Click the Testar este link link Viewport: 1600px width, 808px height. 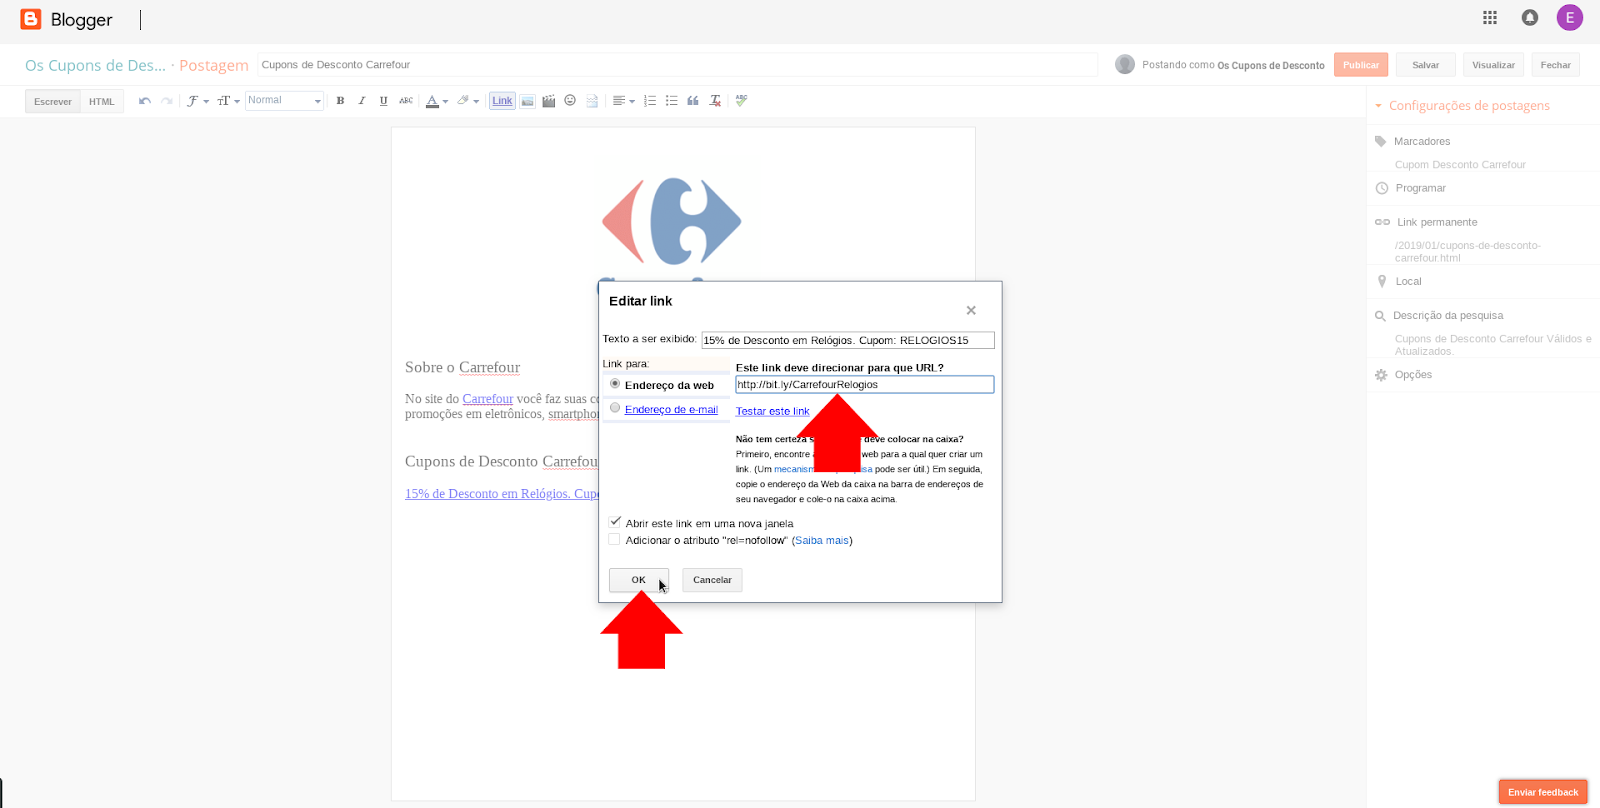click(x=773, y=411)
